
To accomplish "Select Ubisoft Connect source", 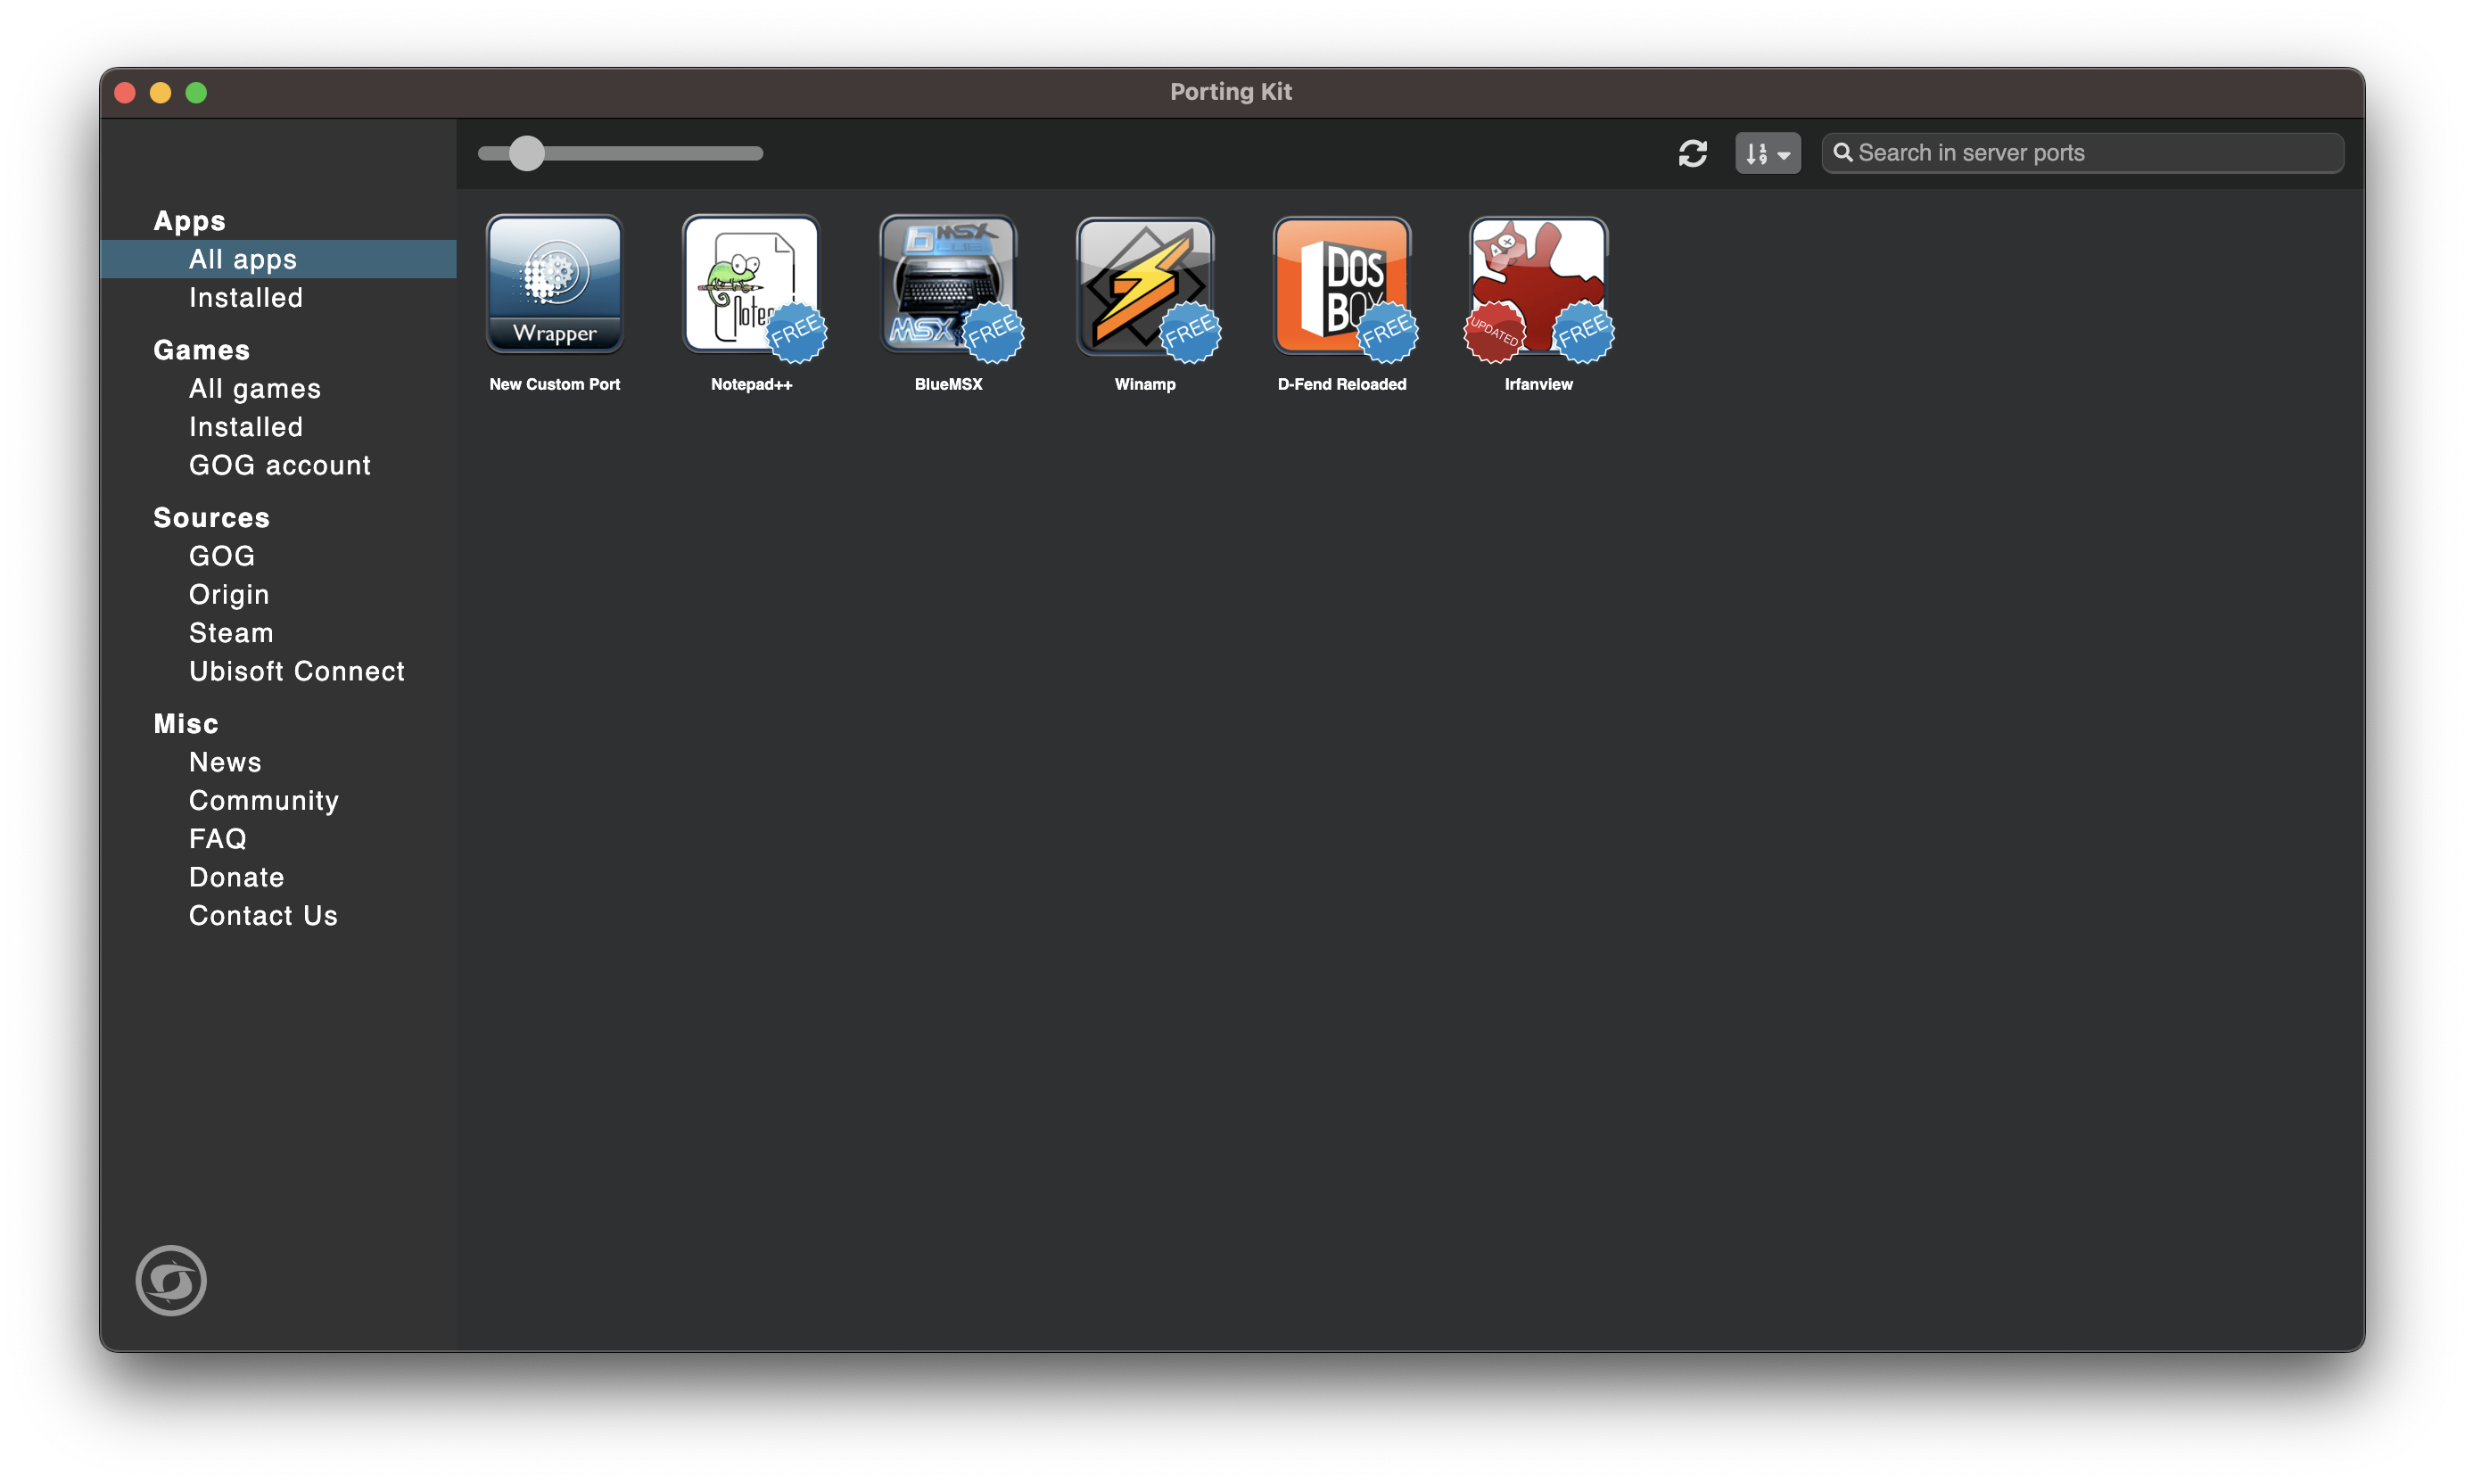I will pos(297,672).
